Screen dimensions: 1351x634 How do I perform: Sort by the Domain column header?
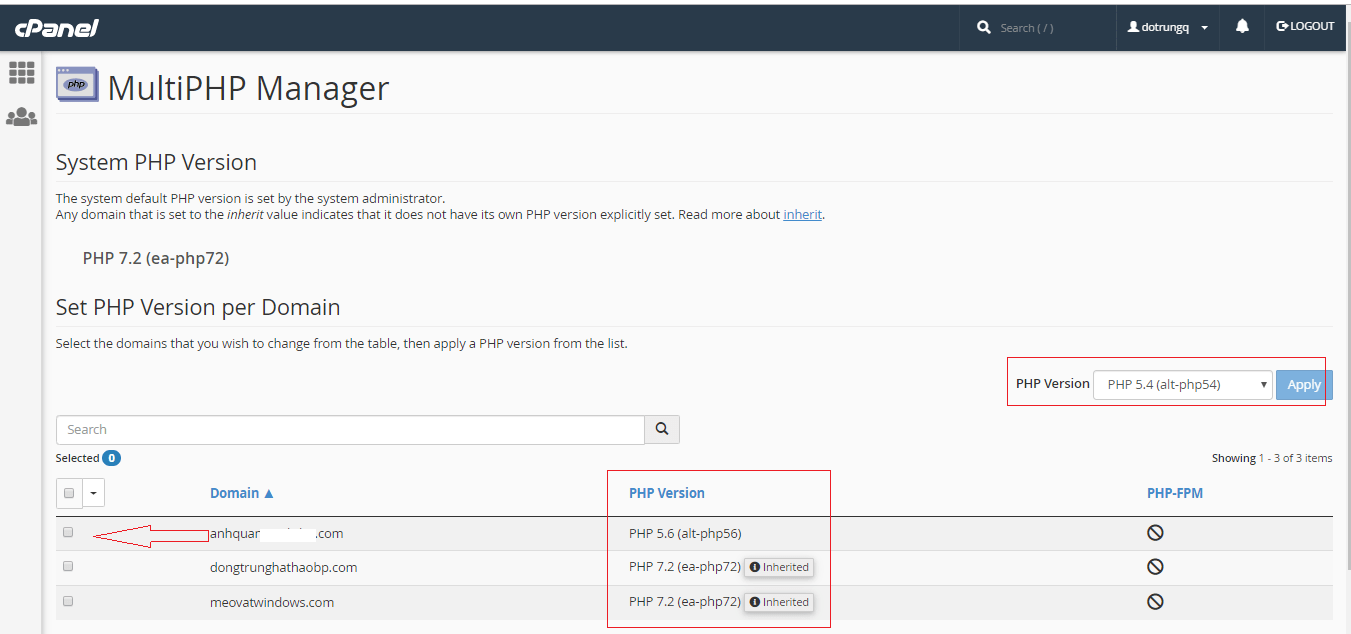[241, 493]
